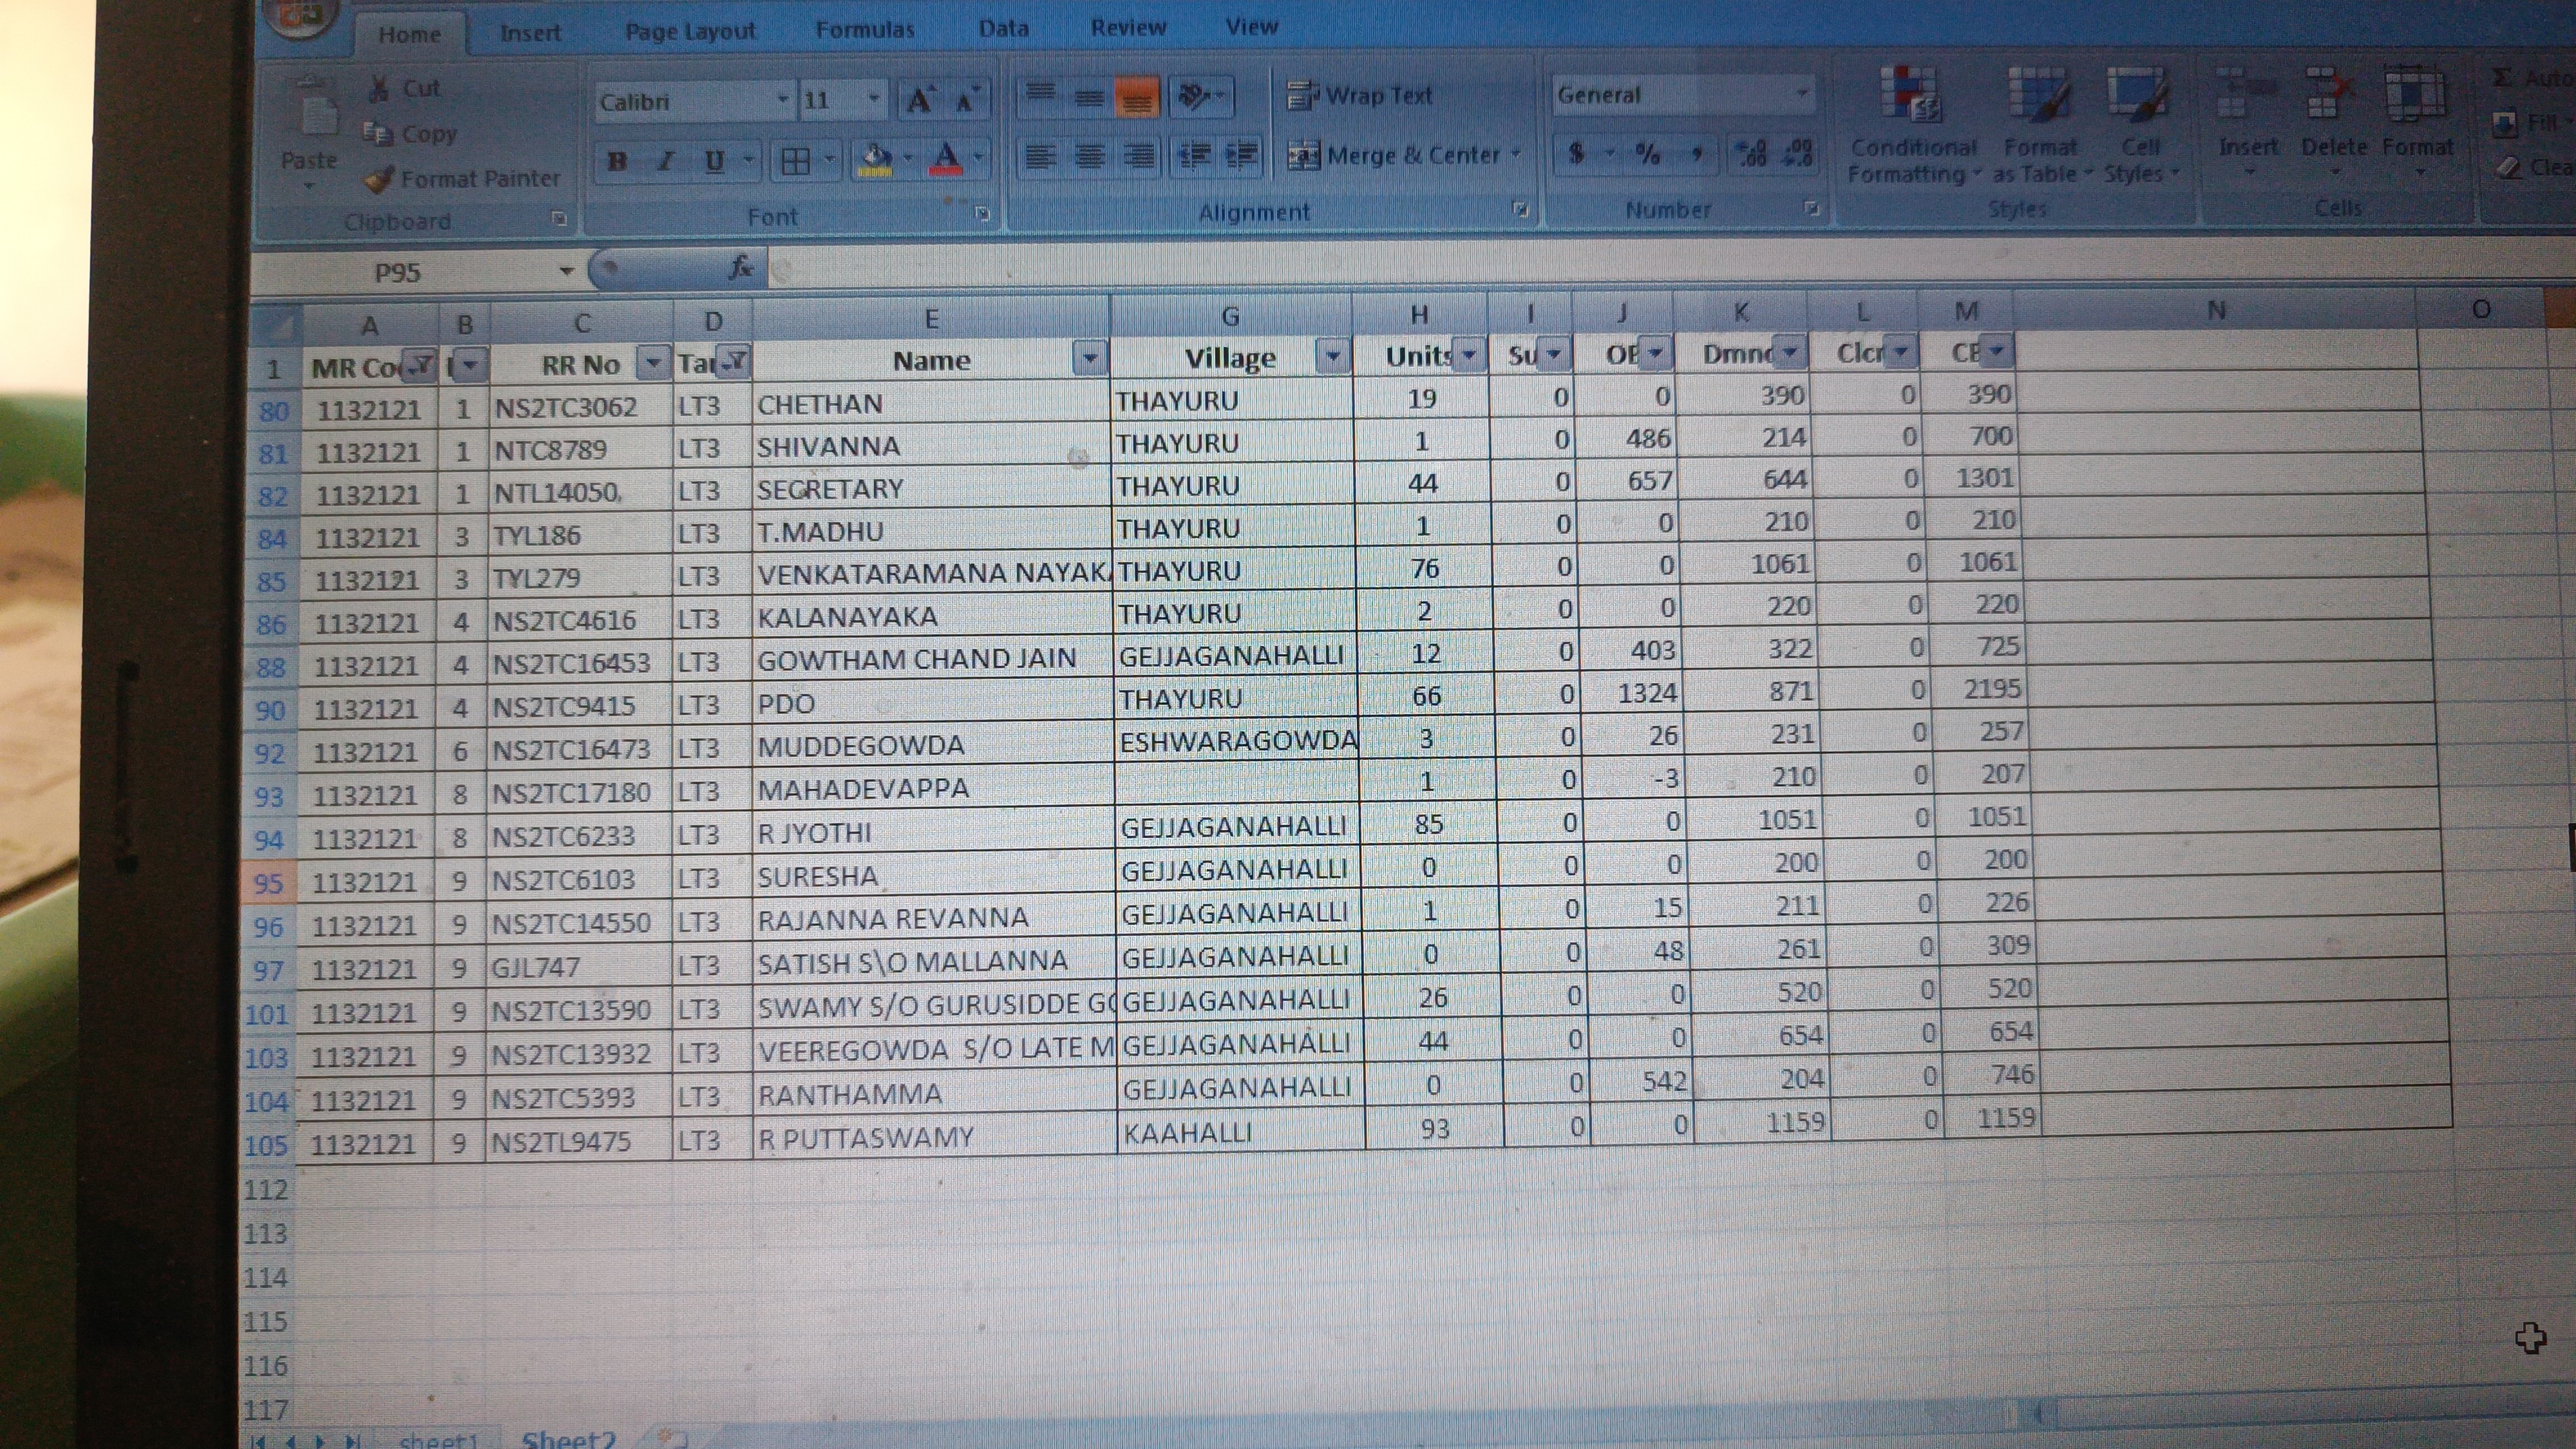Open Merge & Center dropdown arrow
This screenshot has height=1449, width=2576.
coord(1515,154)
